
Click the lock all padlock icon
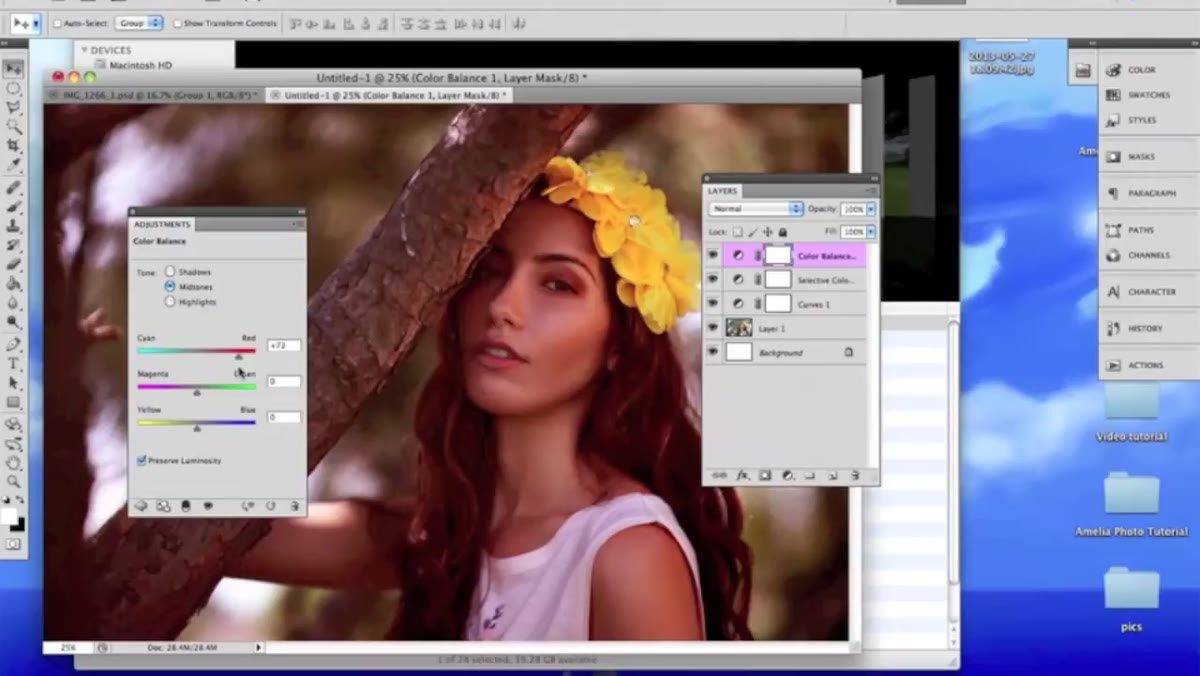(x=782, y=232)
